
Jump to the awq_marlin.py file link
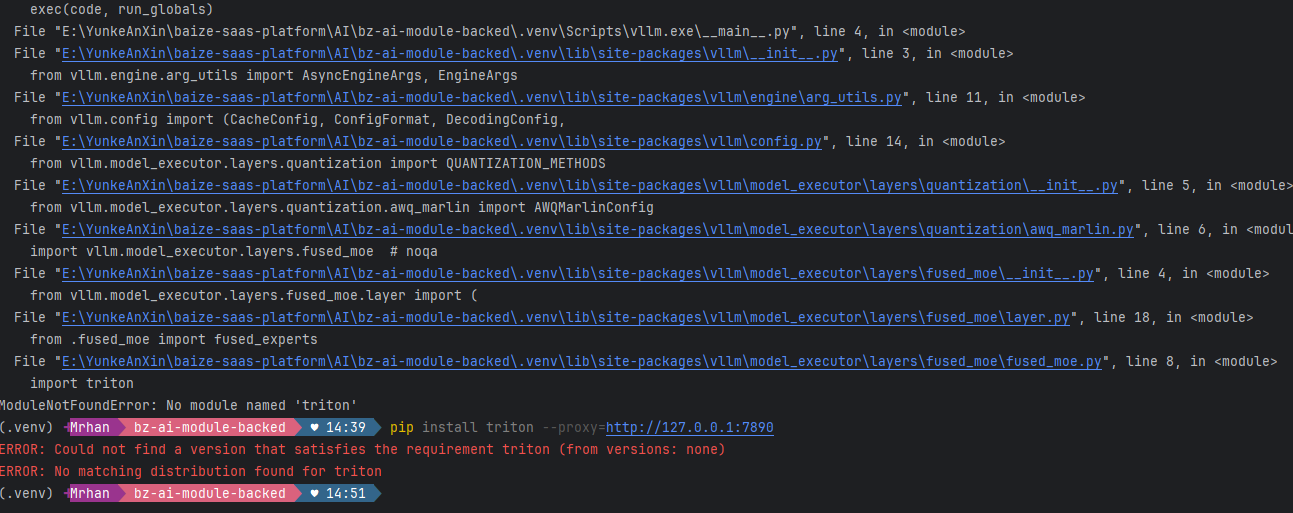(x=598, y=229)
